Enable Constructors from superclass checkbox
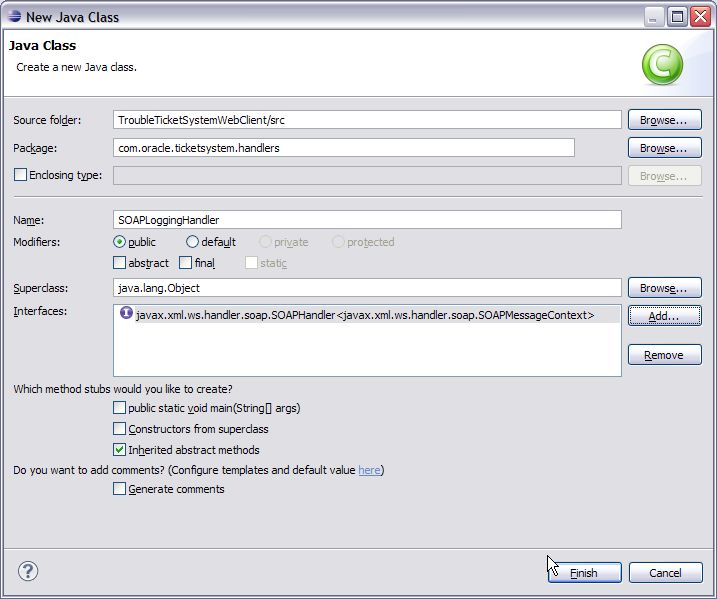 click(119, 429)
